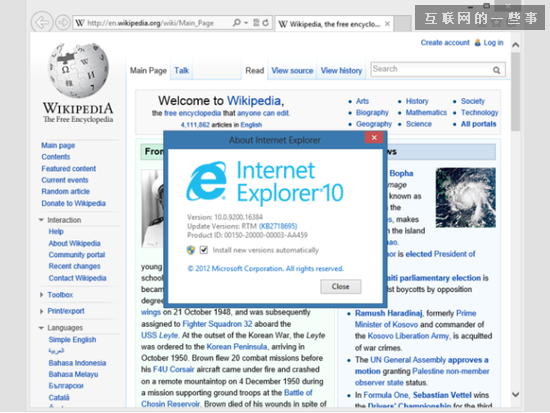Image resolution: width=550 pixels, height=413 pixels.
Task: Click Close button in About Internet Explorer
Action: click(341, 287)
